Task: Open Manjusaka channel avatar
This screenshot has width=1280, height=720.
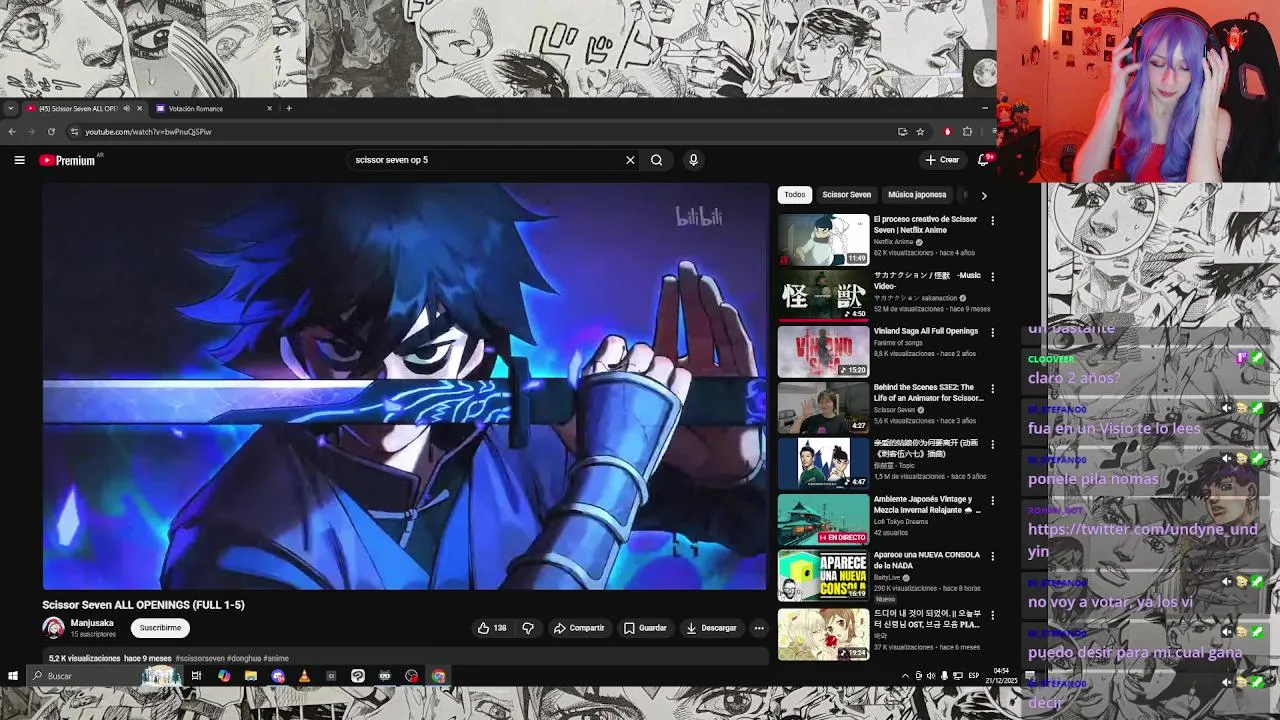Action: click(53, 628)
